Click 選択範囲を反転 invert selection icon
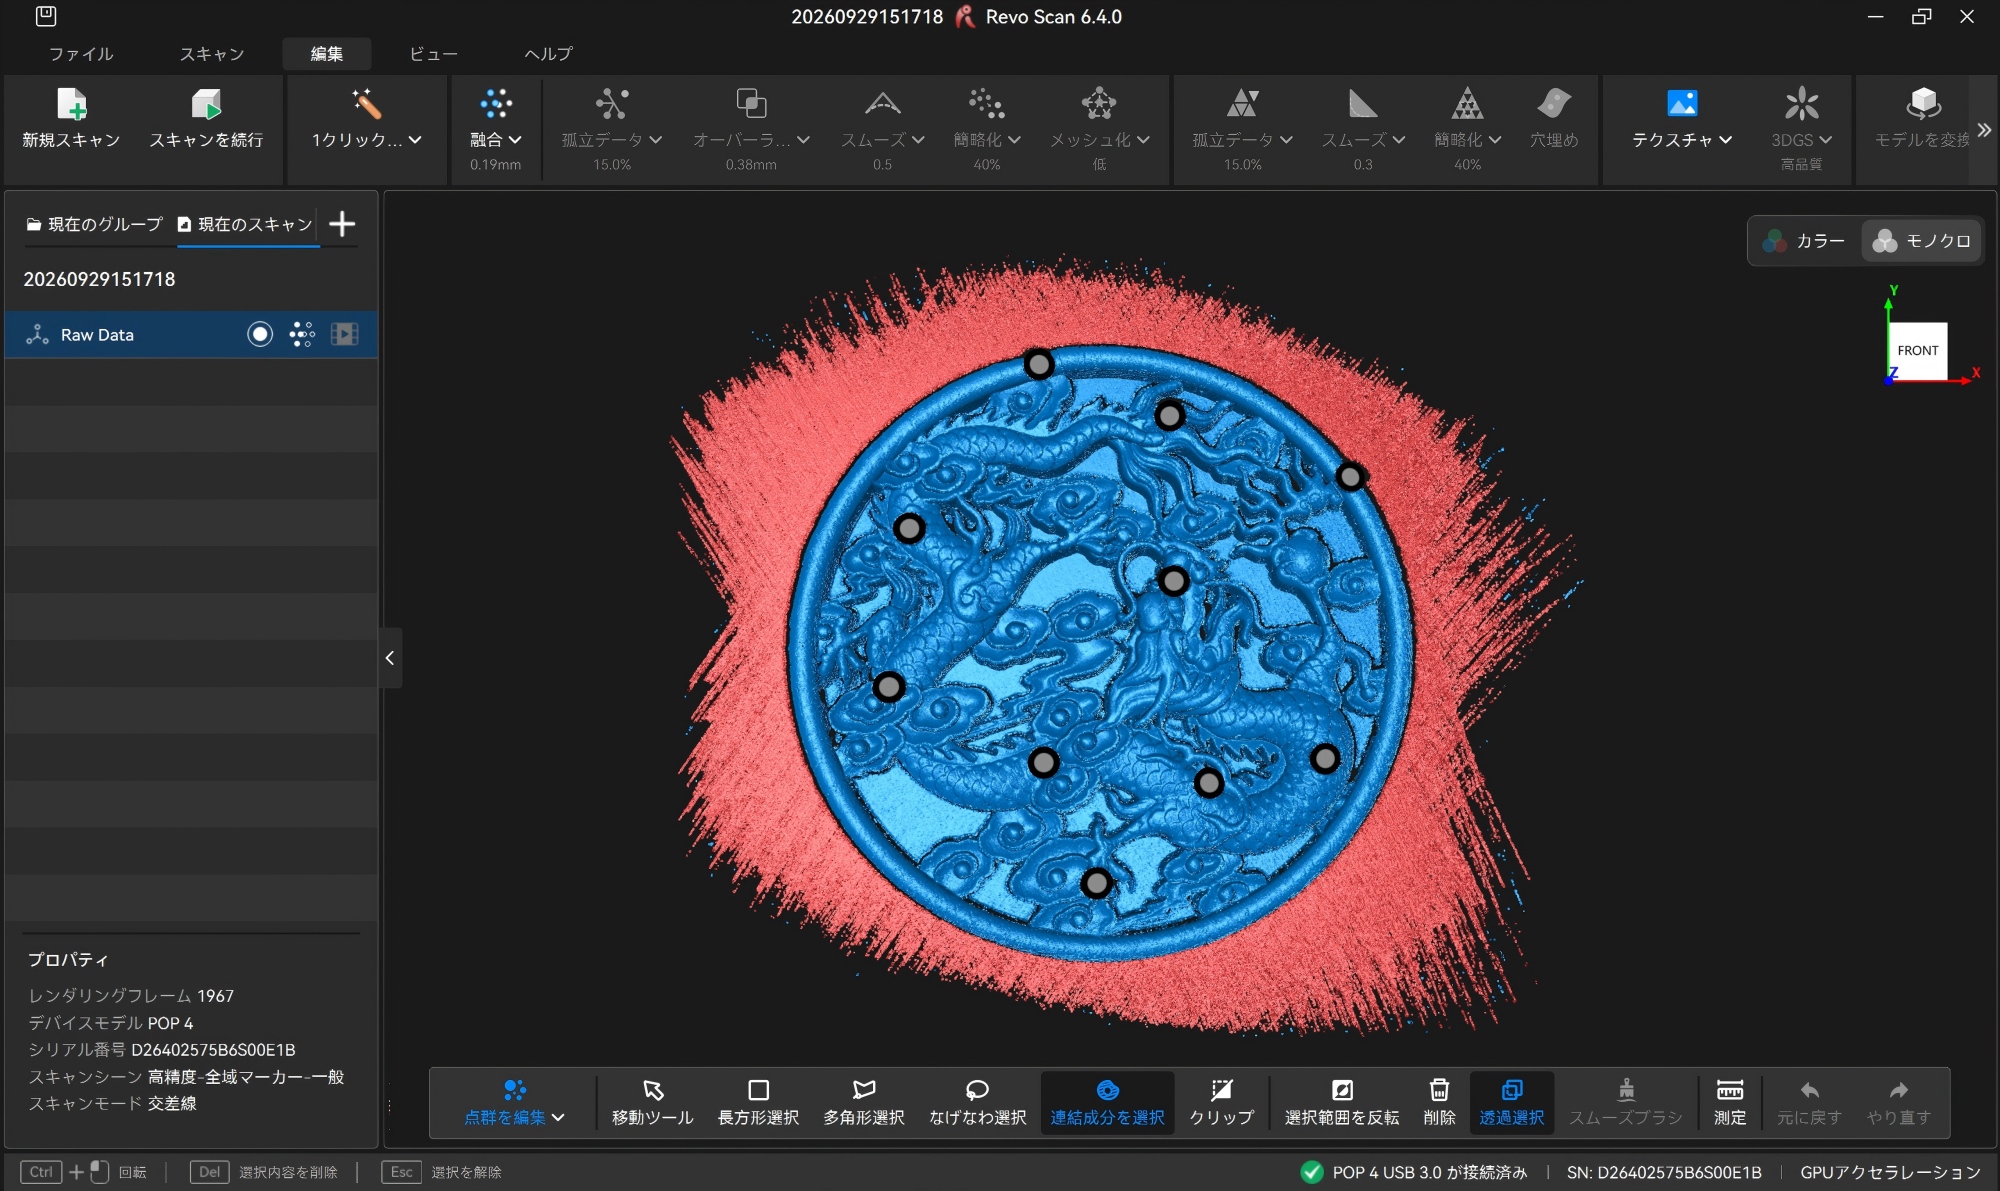 point(1342,1090)
